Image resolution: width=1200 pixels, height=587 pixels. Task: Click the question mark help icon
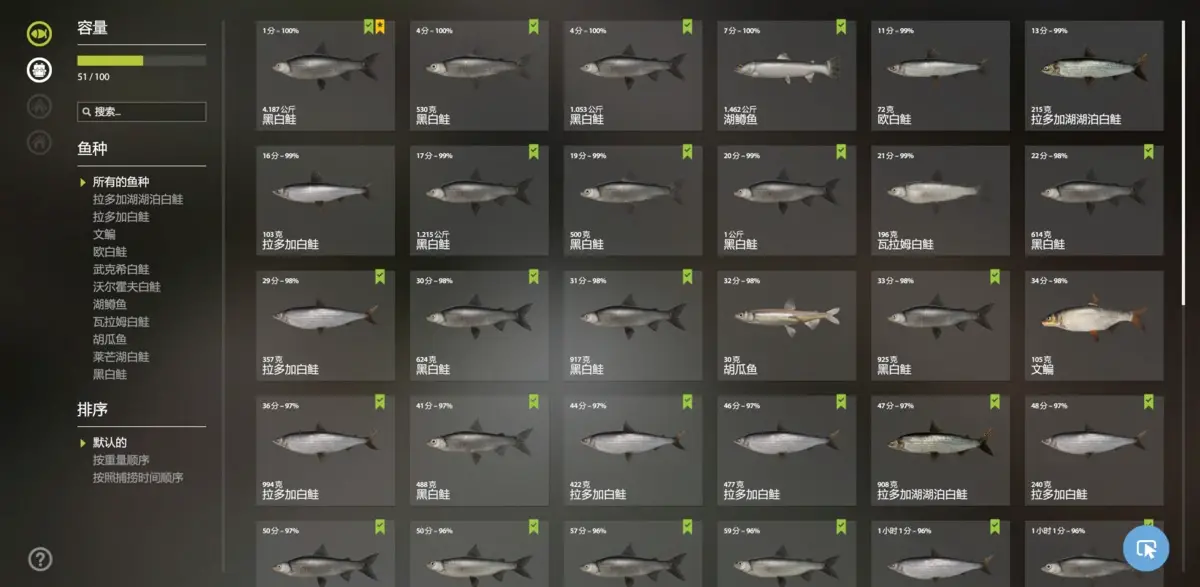(x=40, y=559)
